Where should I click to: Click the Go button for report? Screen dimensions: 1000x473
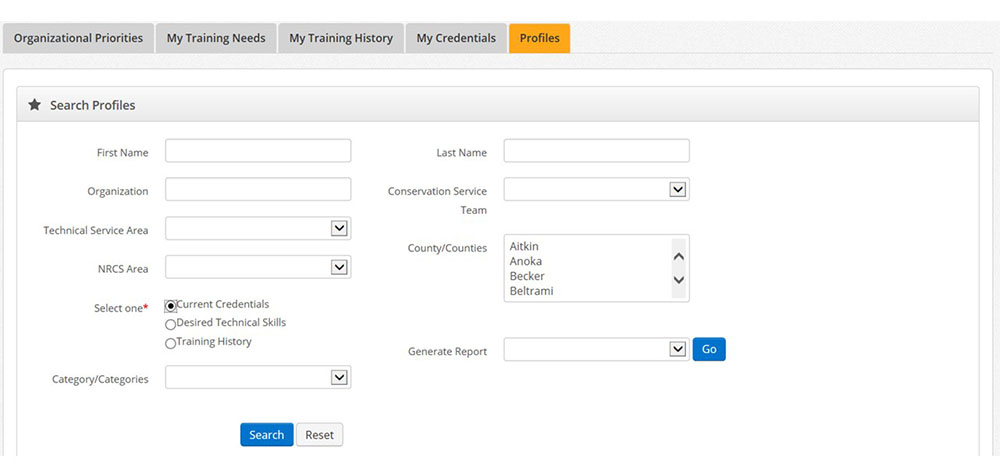coord(709,349)
